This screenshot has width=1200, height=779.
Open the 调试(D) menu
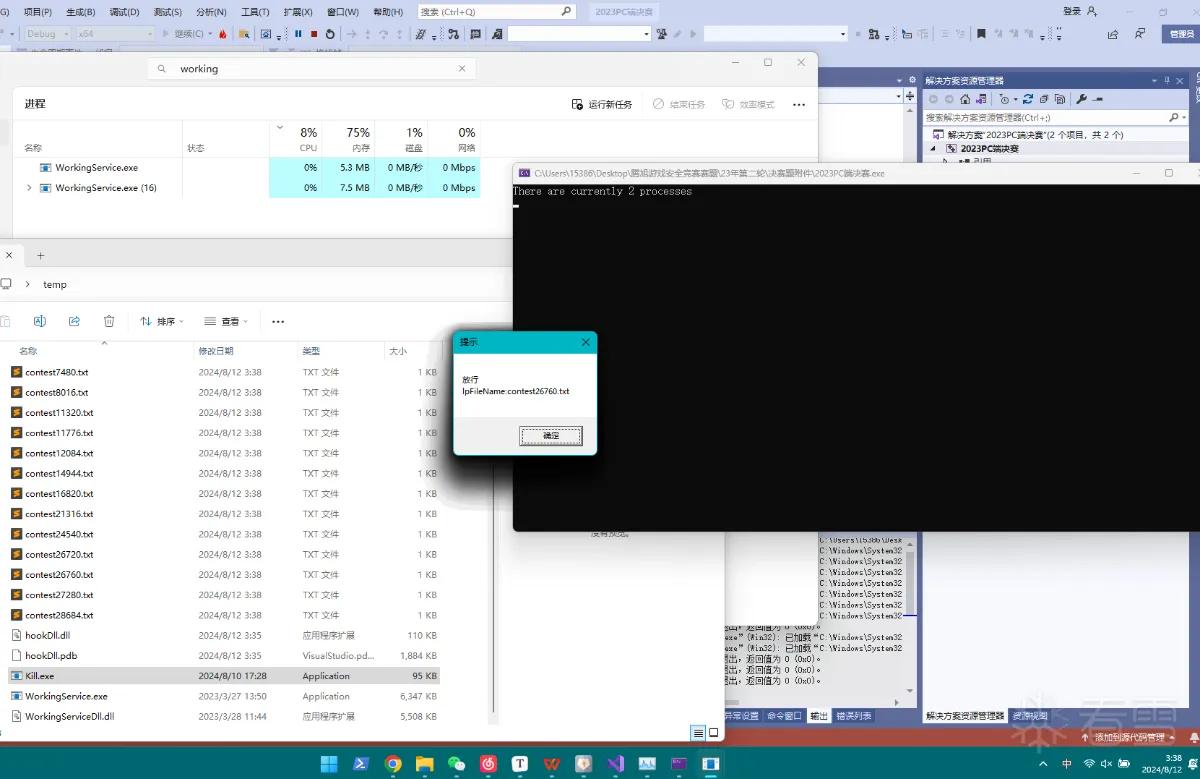(x=124, y=12)
